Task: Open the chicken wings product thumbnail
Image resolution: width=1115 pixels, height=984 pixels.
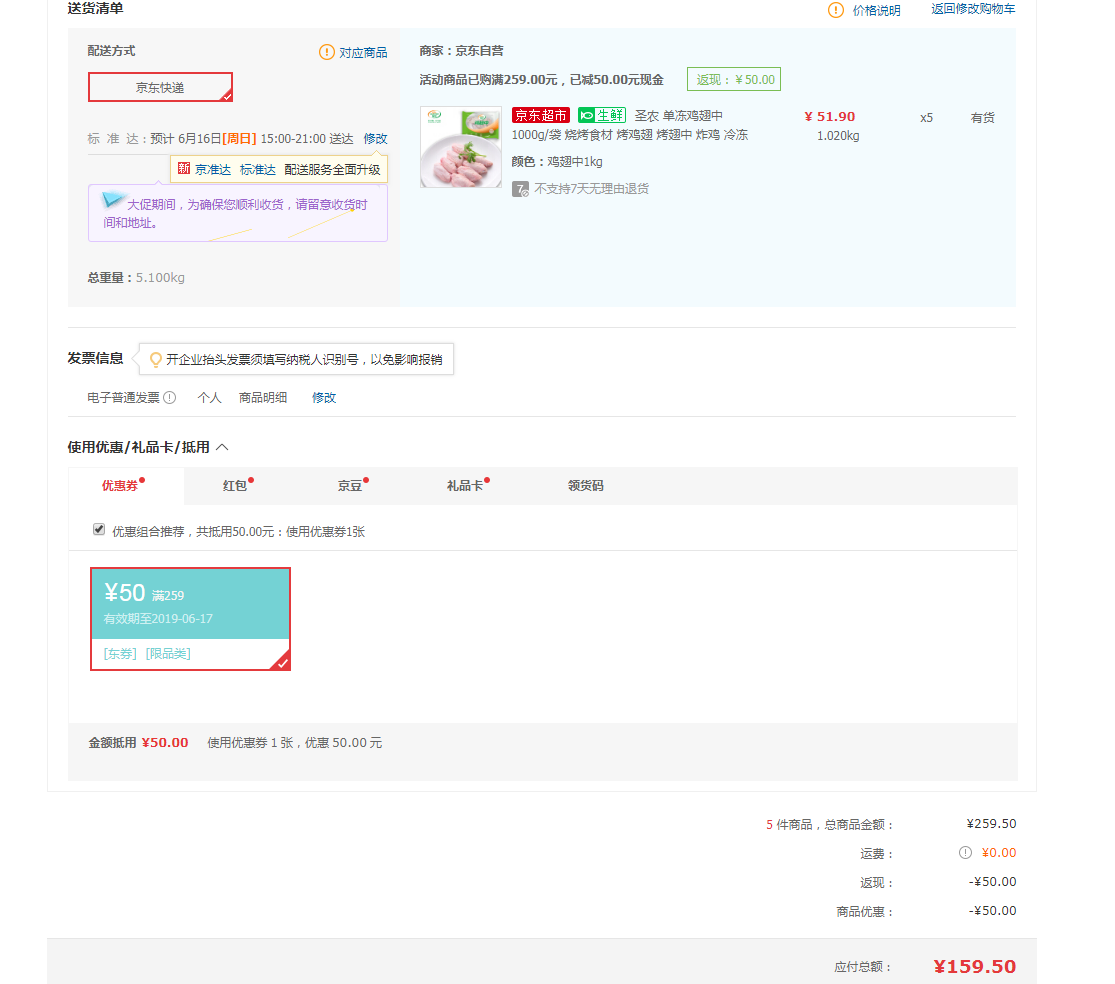Action: click(x=461, y=147)
